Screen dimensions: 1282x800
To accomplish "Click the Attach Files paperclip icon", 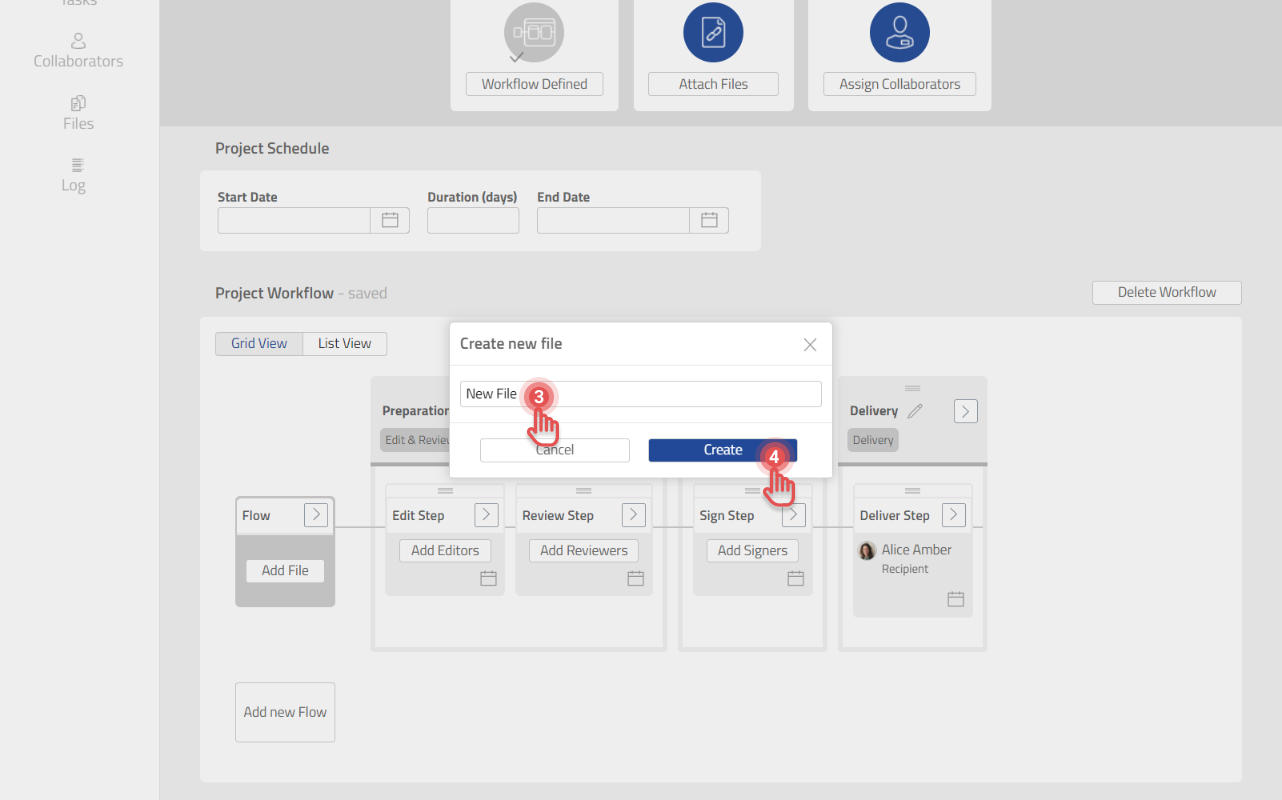I will (713, 32).
